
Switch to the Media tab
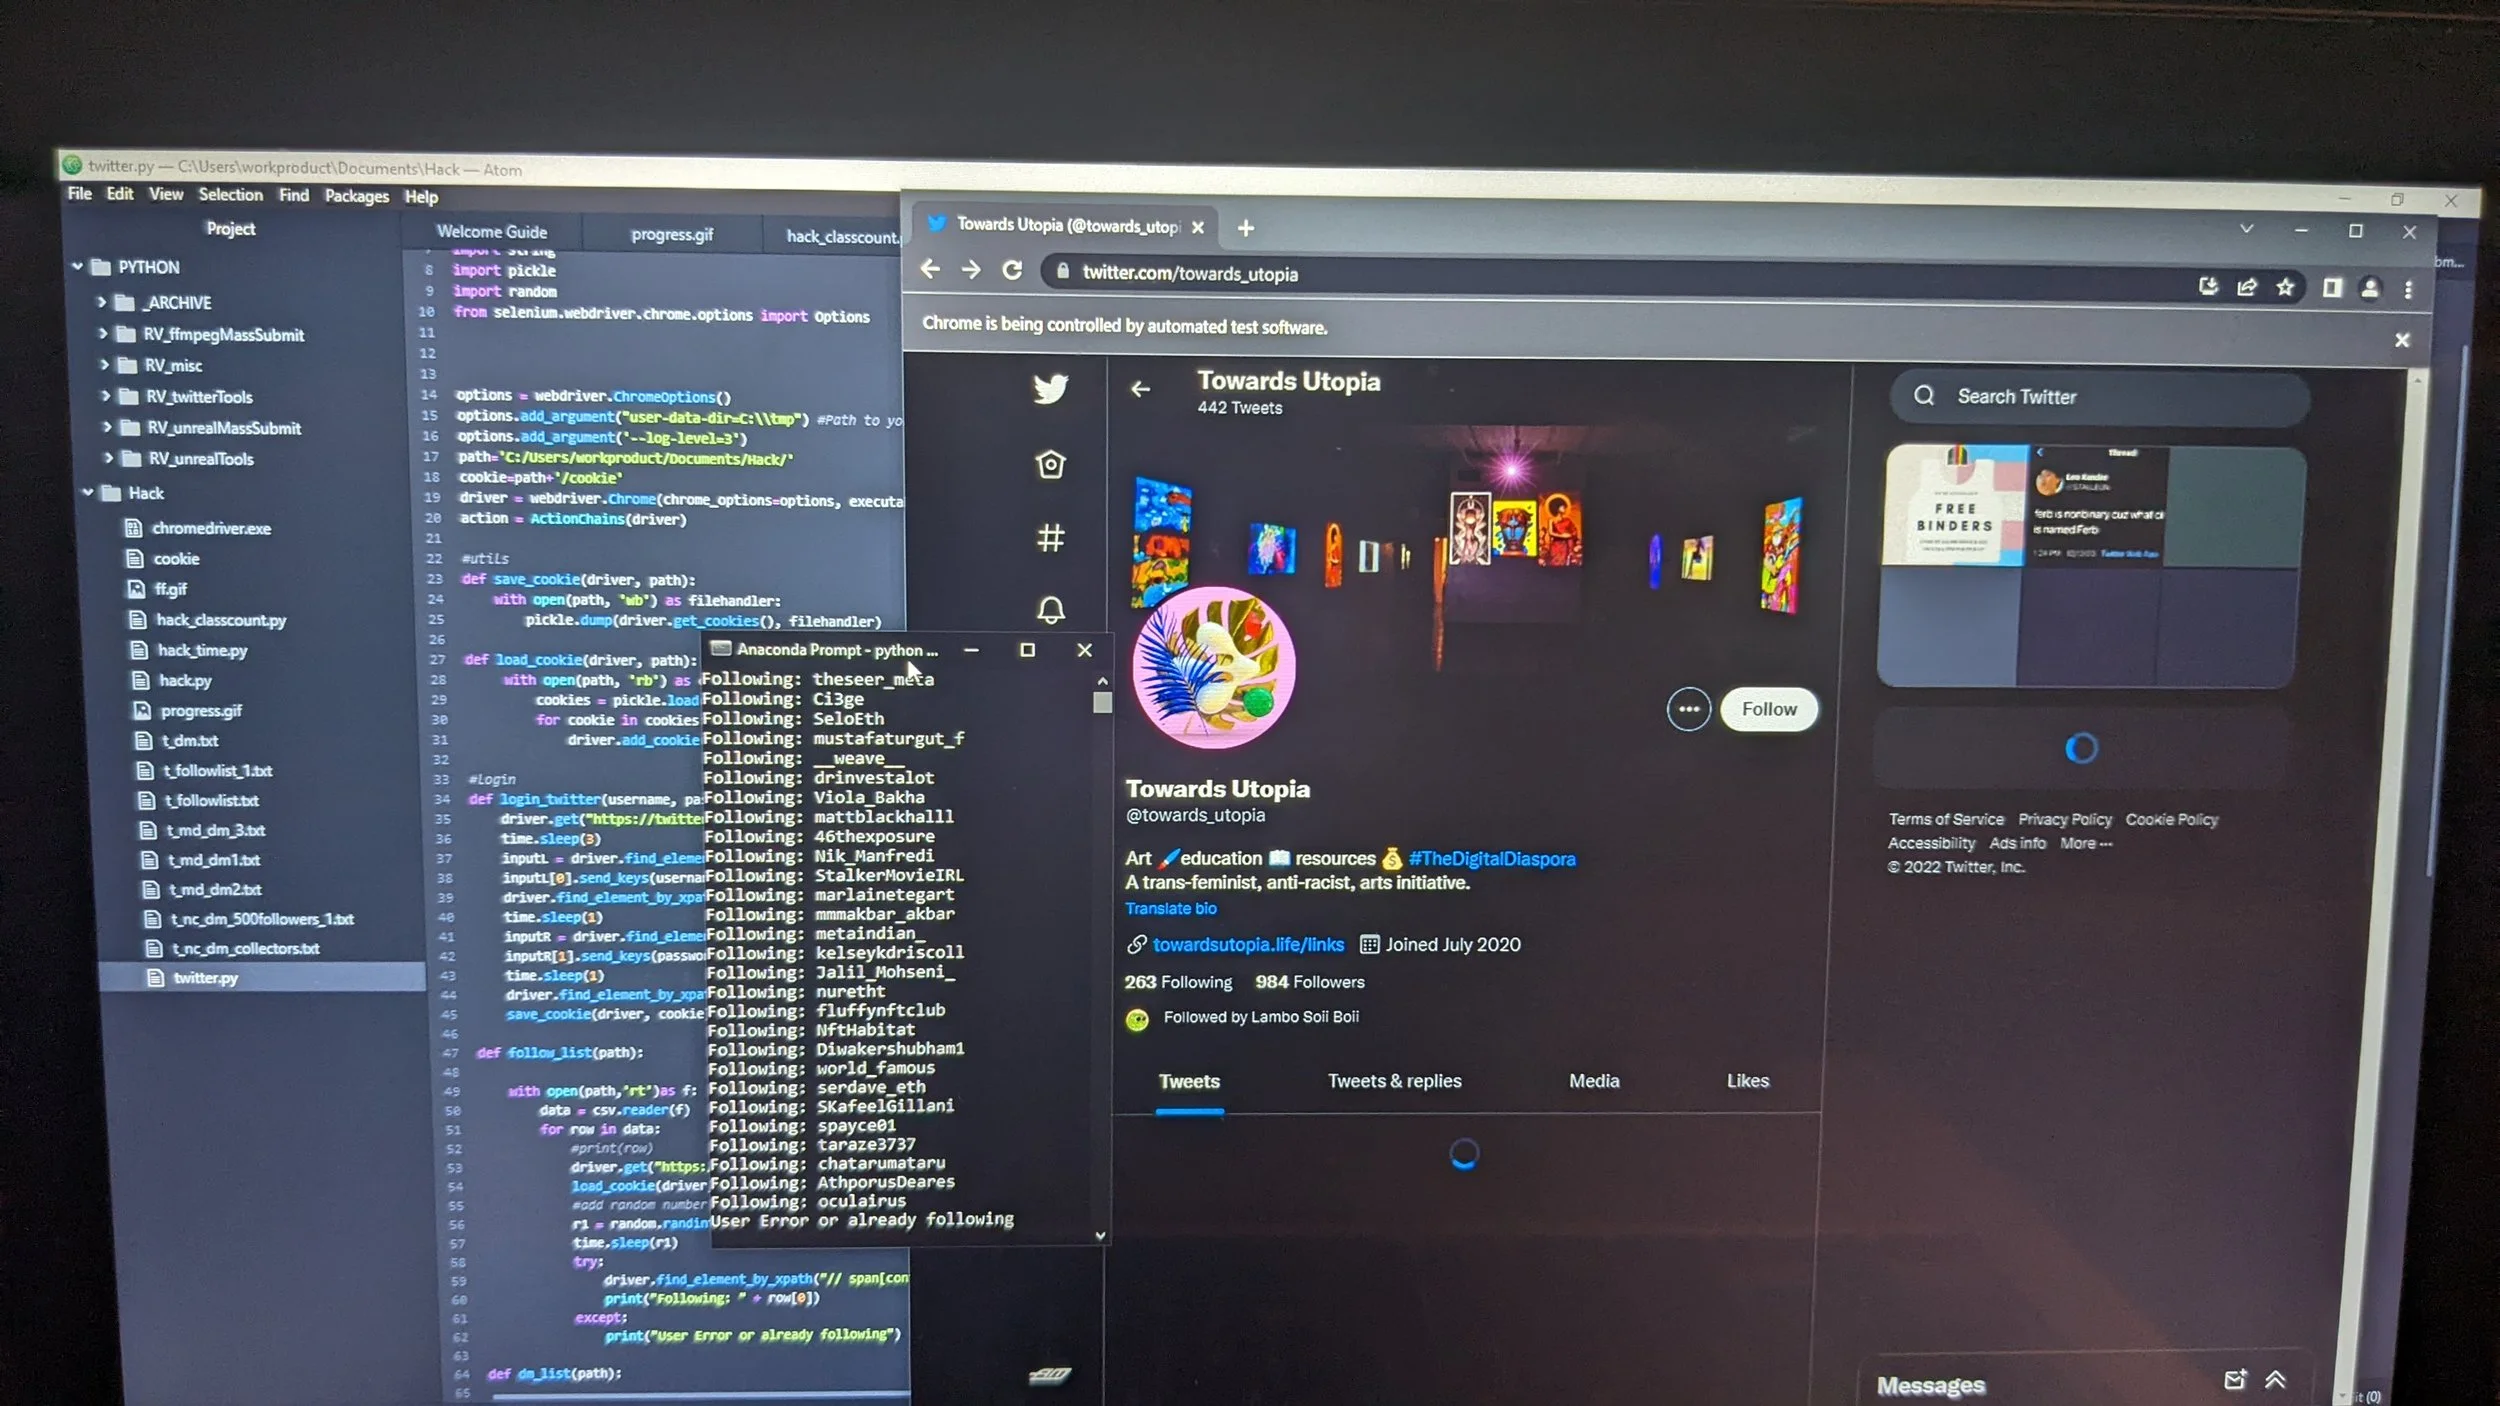[1593, 1081]
